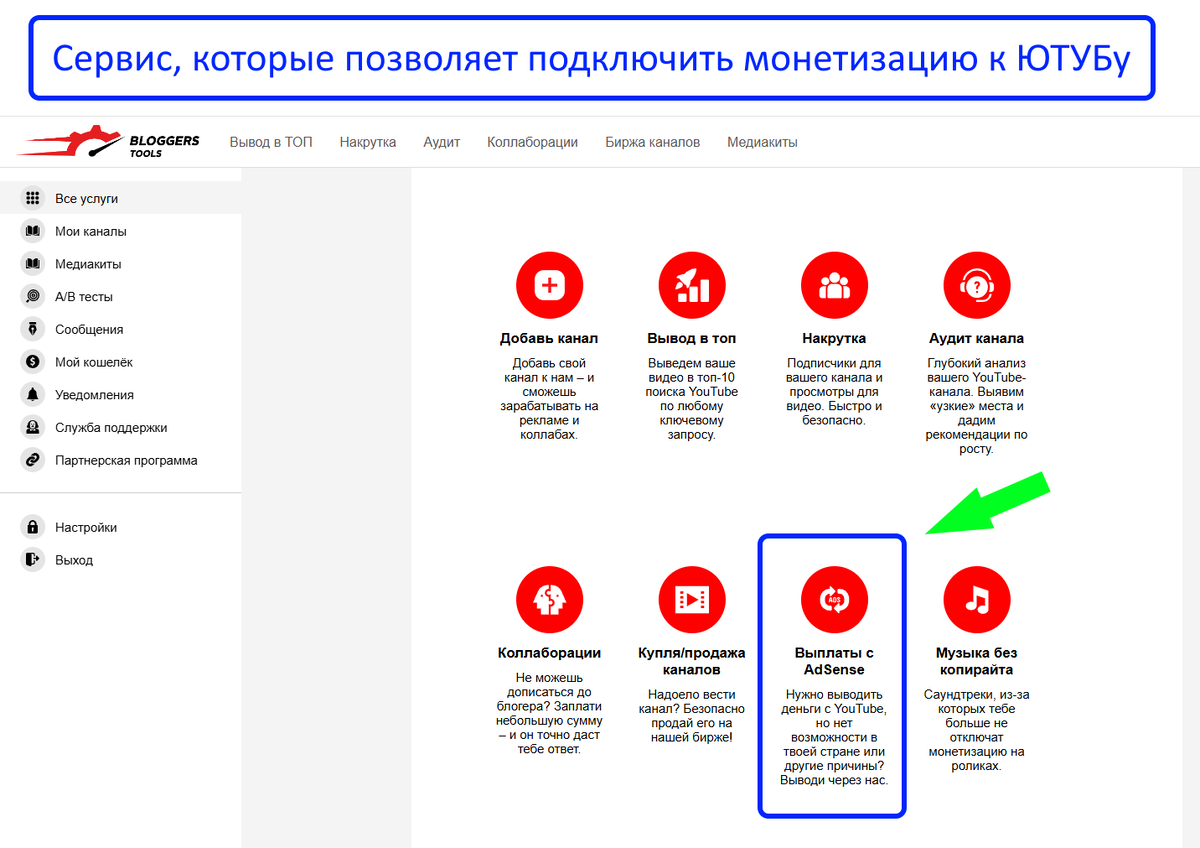Click the Выплаты с AdSense icon
This screenshot has height=848, width=1200.
834,600
